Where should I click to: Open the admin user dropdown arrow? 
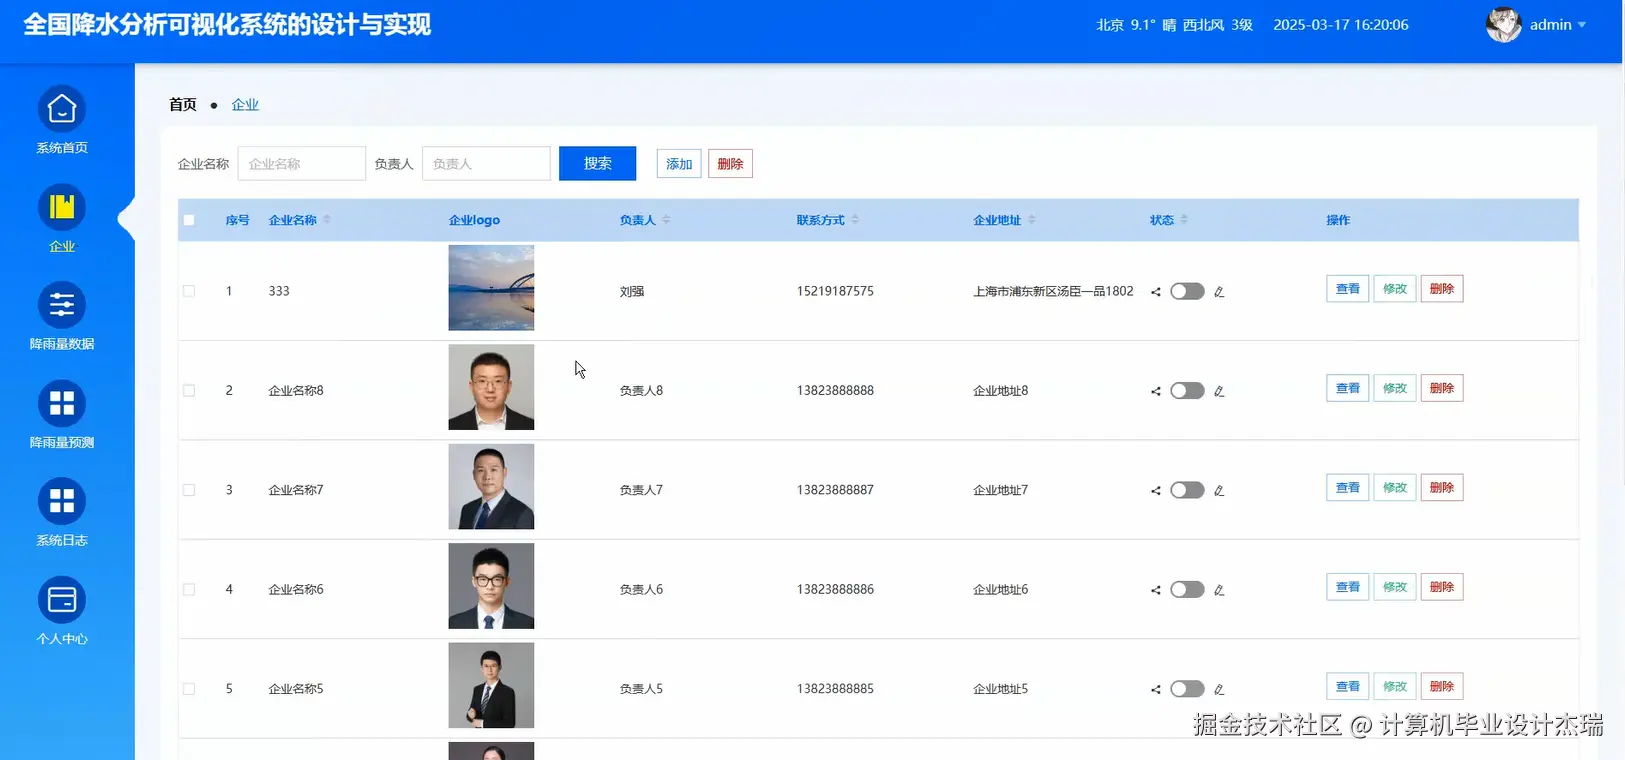tap(1582, 25)
